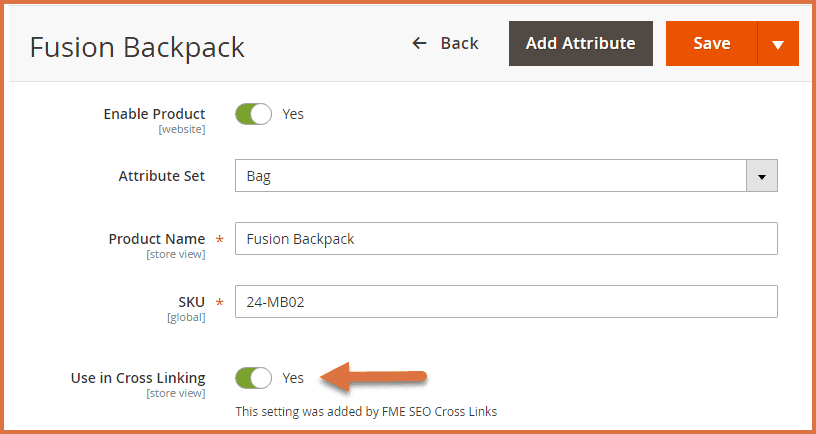
Task: Disable the Enable Product switch
Action: click(x=254, y=114)
